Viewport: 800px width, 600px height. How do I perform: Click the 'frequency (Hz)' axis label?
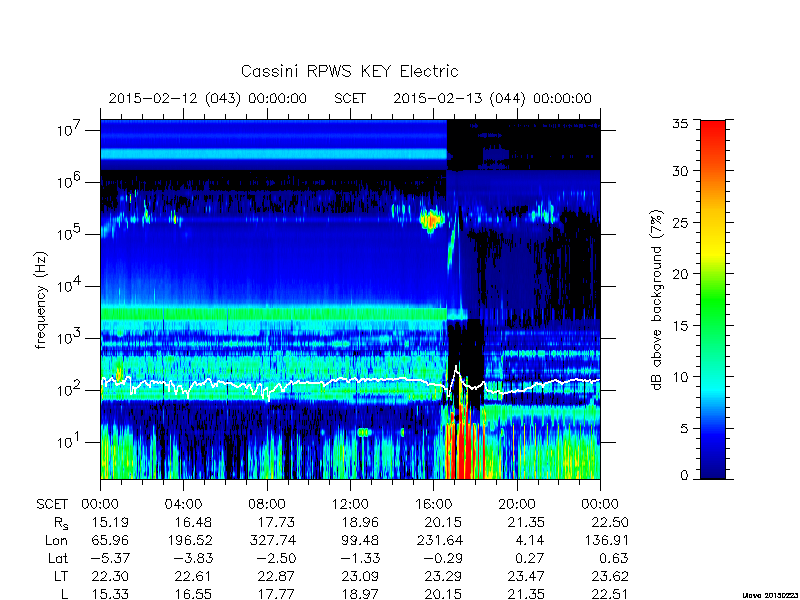[41, 300]
